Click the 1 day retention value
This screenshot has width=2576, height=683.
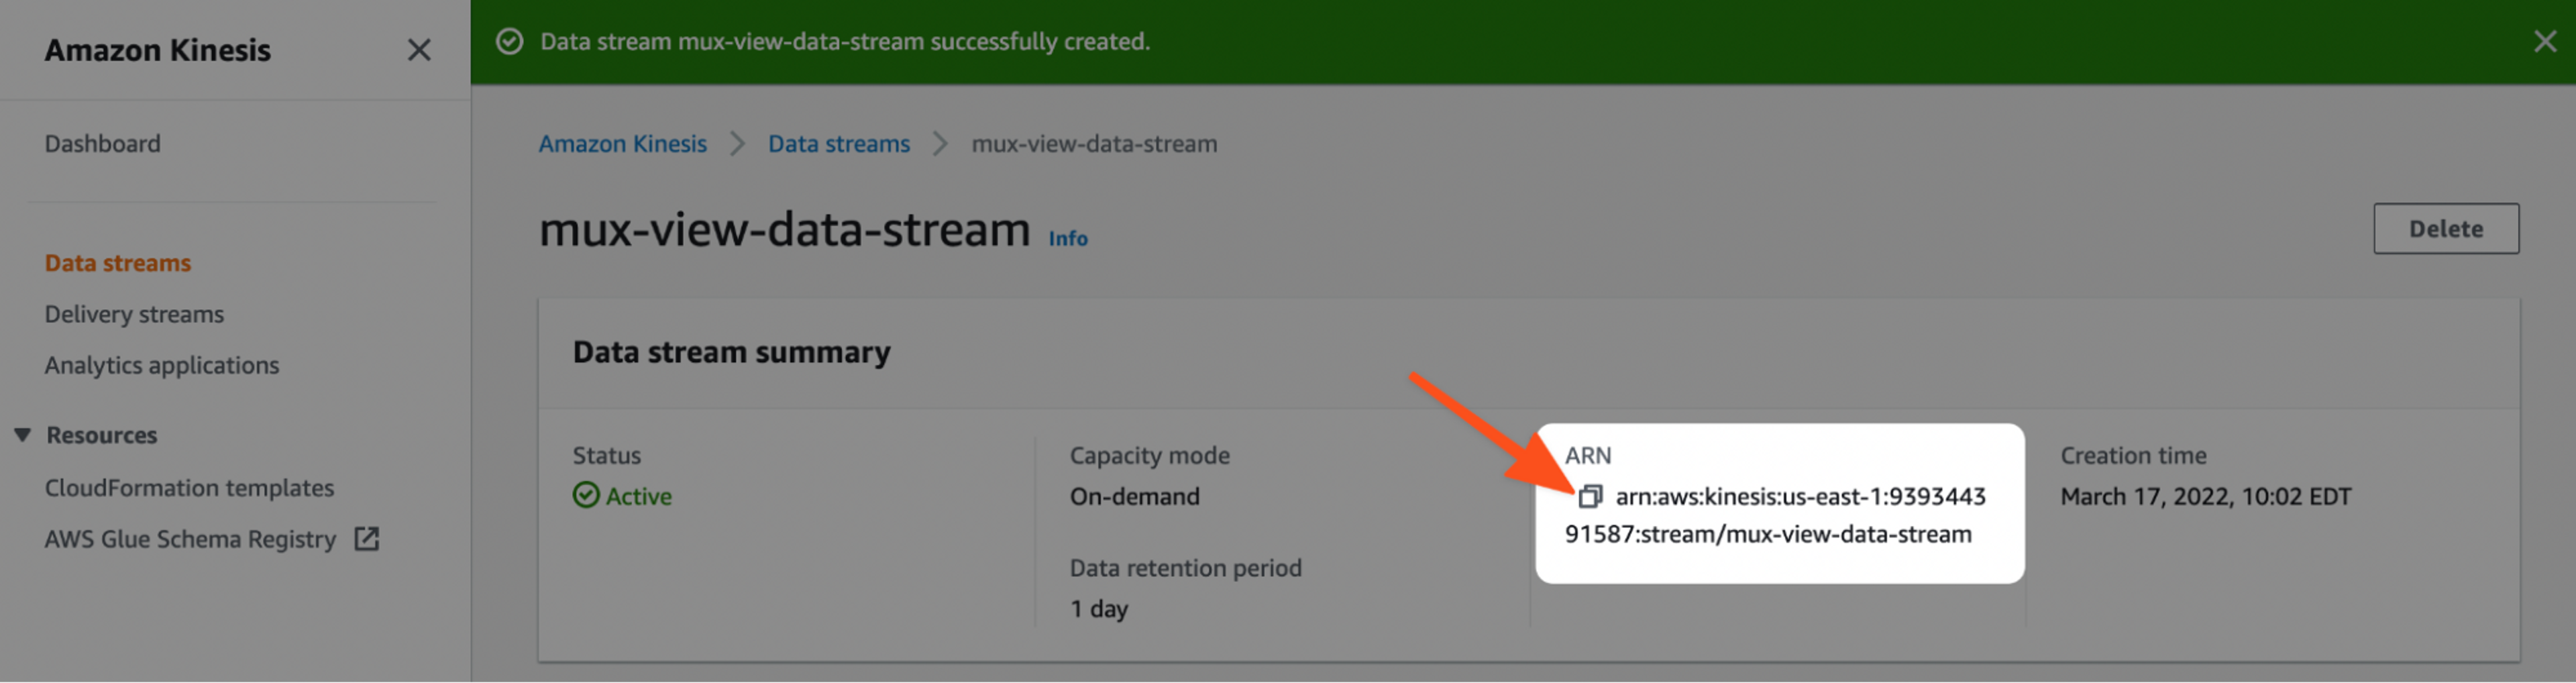1098,609
